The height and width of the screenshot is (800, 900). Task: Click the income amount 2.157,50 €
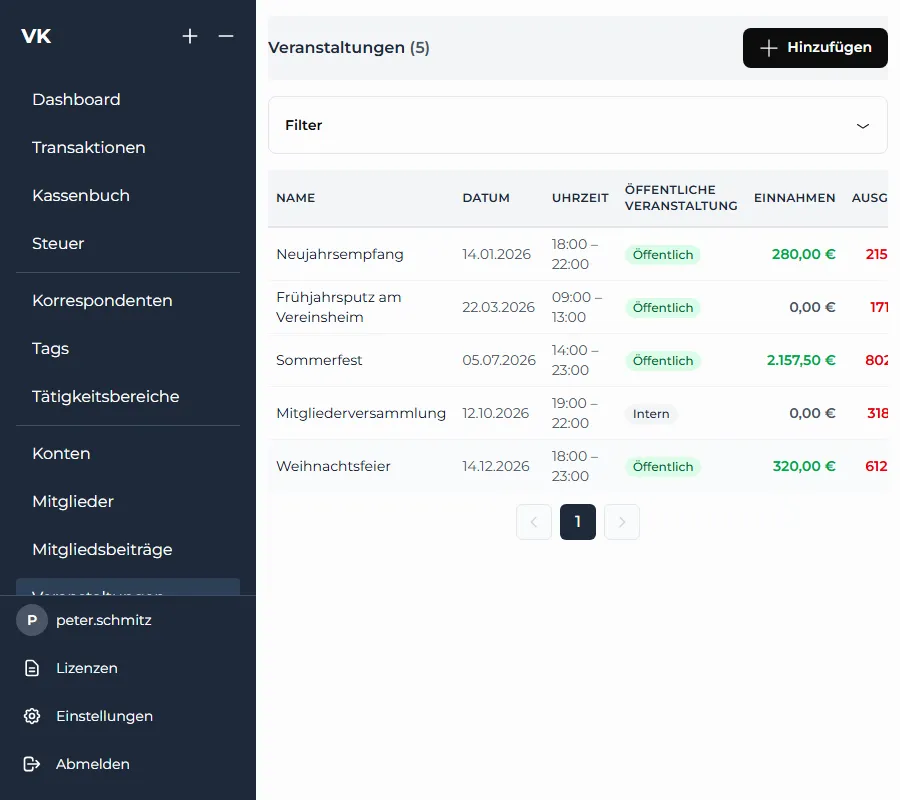click(801, 360)
